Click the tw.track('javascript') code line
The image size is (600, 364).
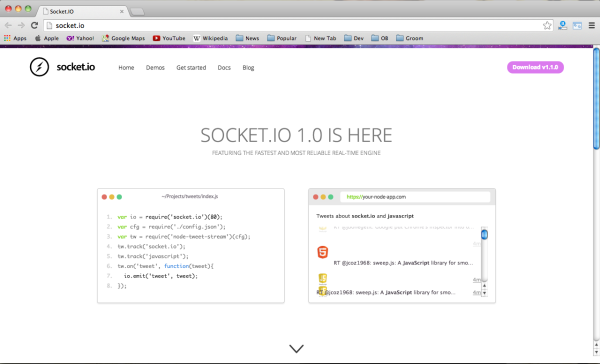(153, 256)
